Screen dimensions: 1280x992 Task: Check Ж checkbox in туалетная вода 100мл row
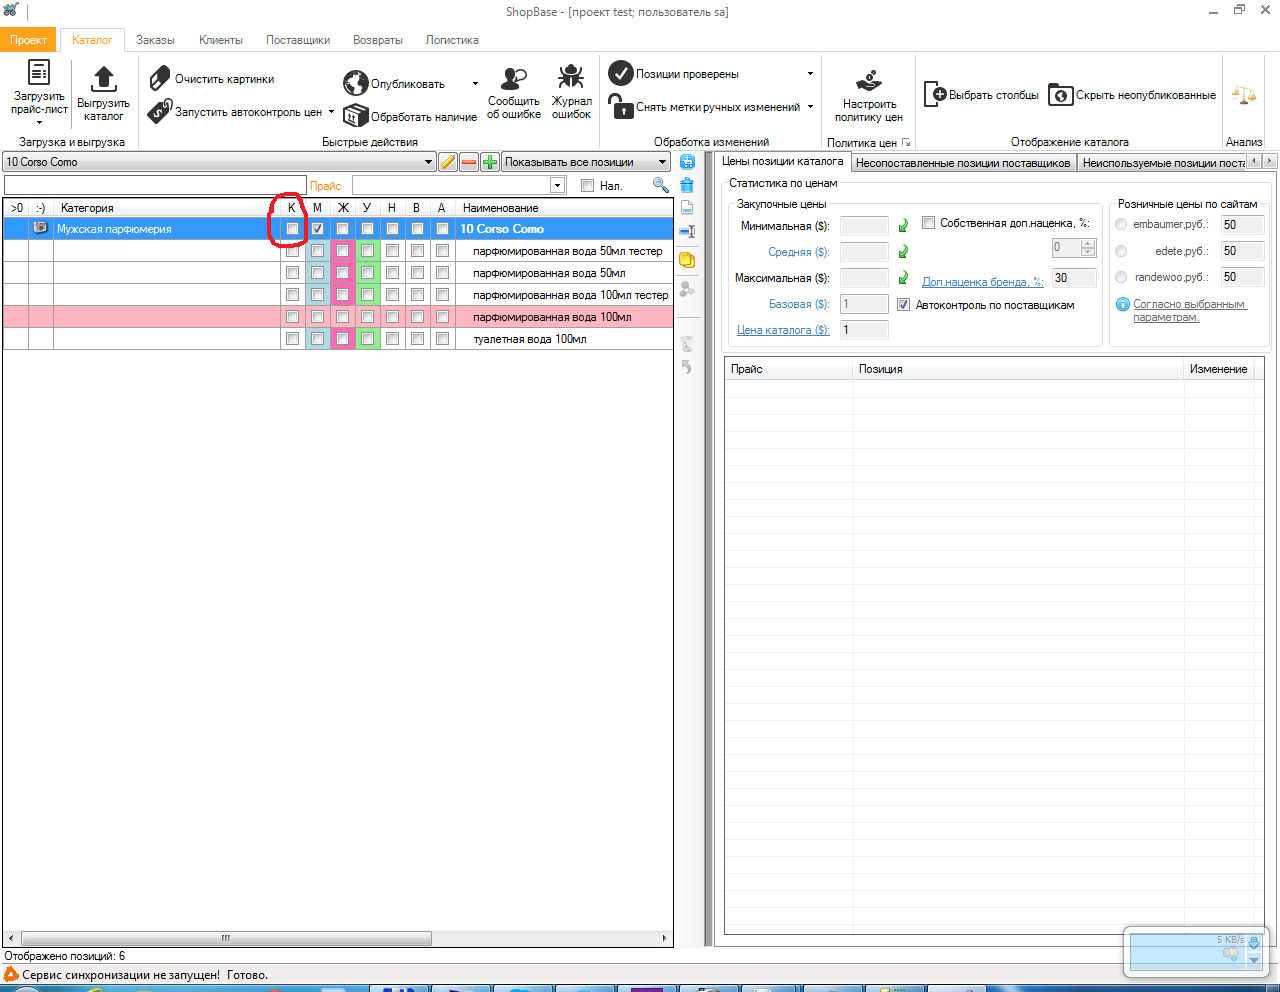point(342,339)
